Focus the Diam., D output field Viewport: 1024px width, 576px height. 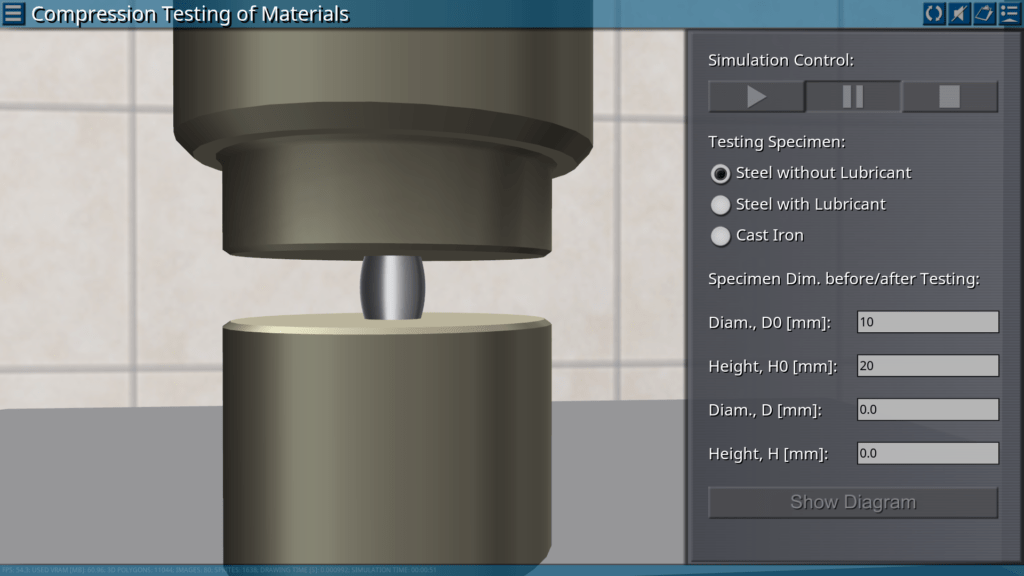click(927, 410)
